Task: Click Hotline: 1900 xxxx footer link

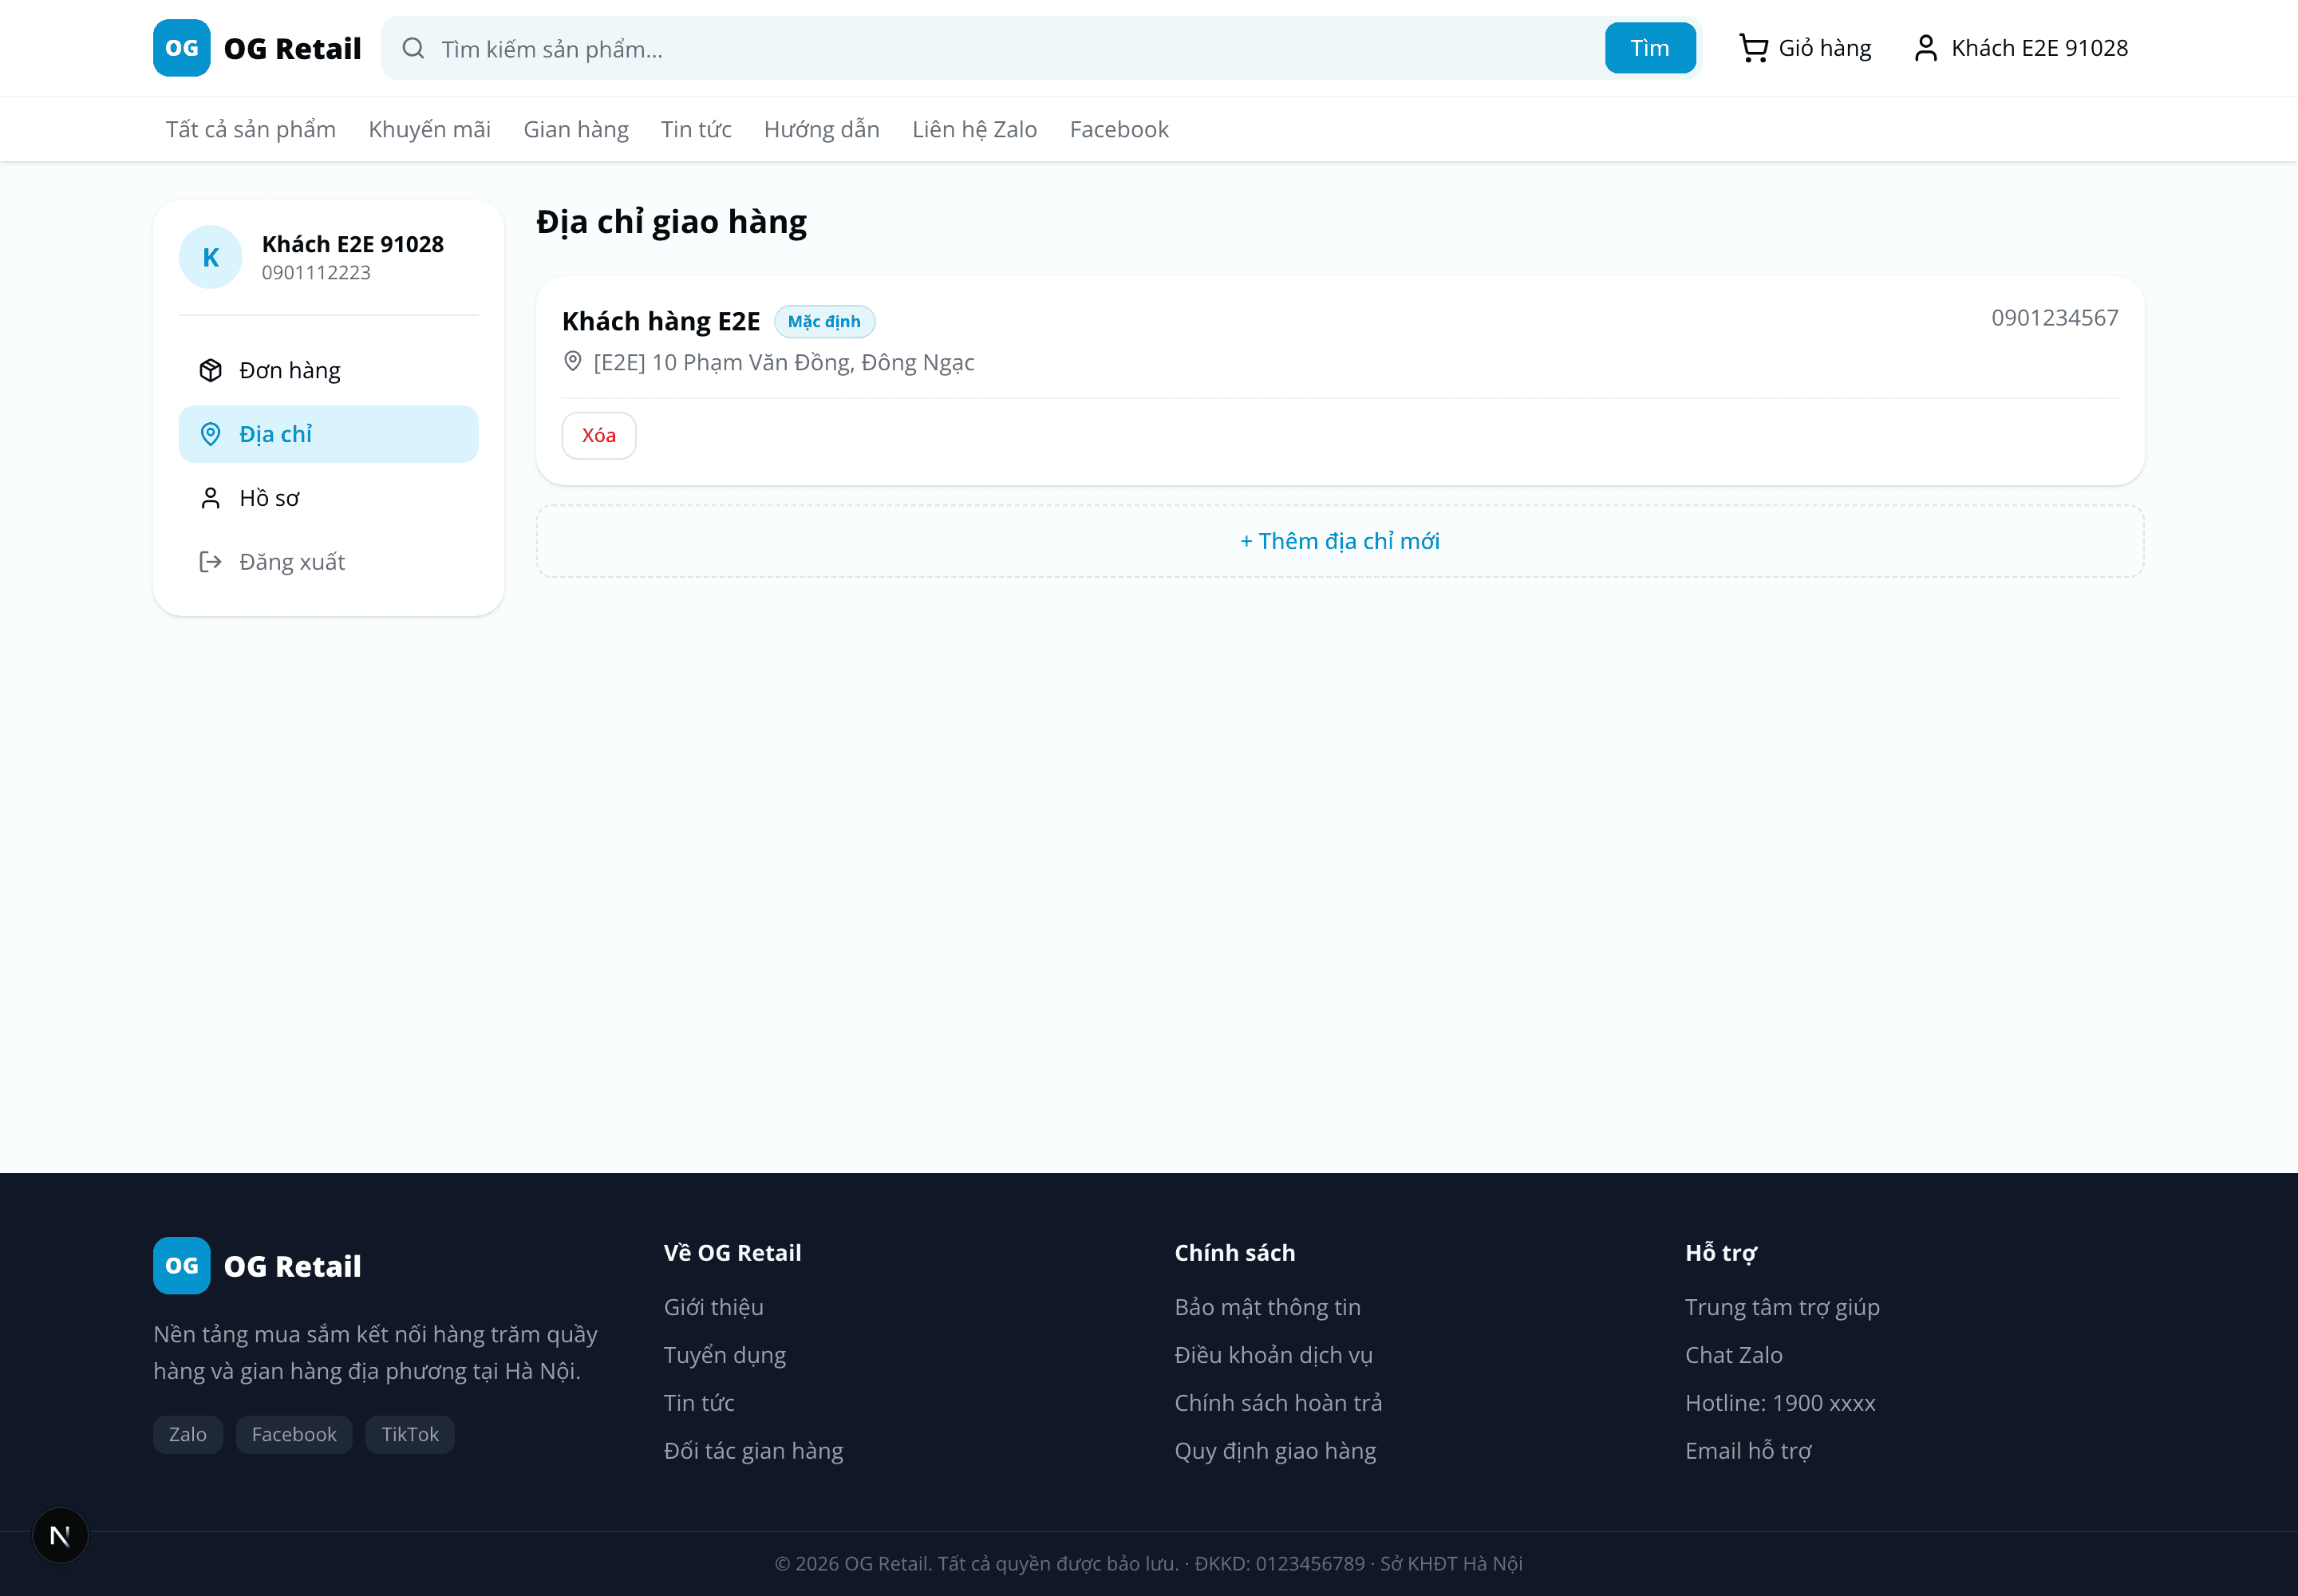Action: click(x=1781, y=1403)
